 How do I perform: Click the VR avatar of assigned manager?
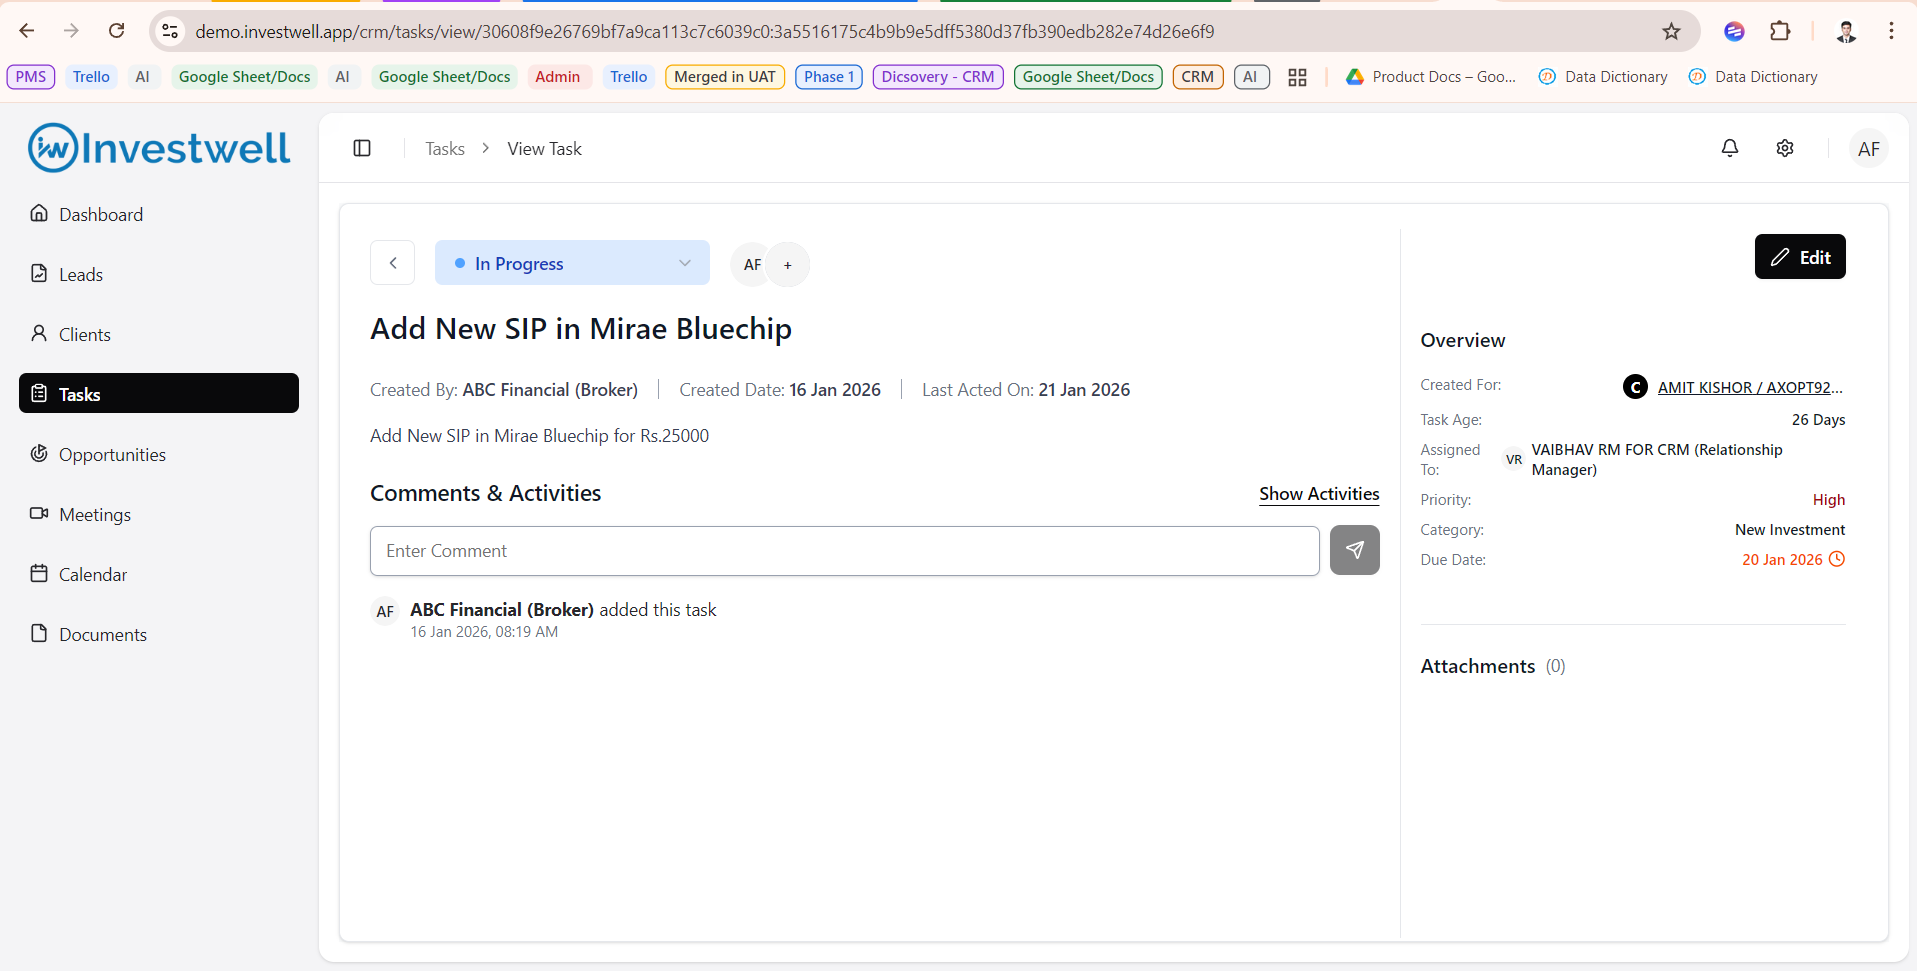[x=1514, y=460]
